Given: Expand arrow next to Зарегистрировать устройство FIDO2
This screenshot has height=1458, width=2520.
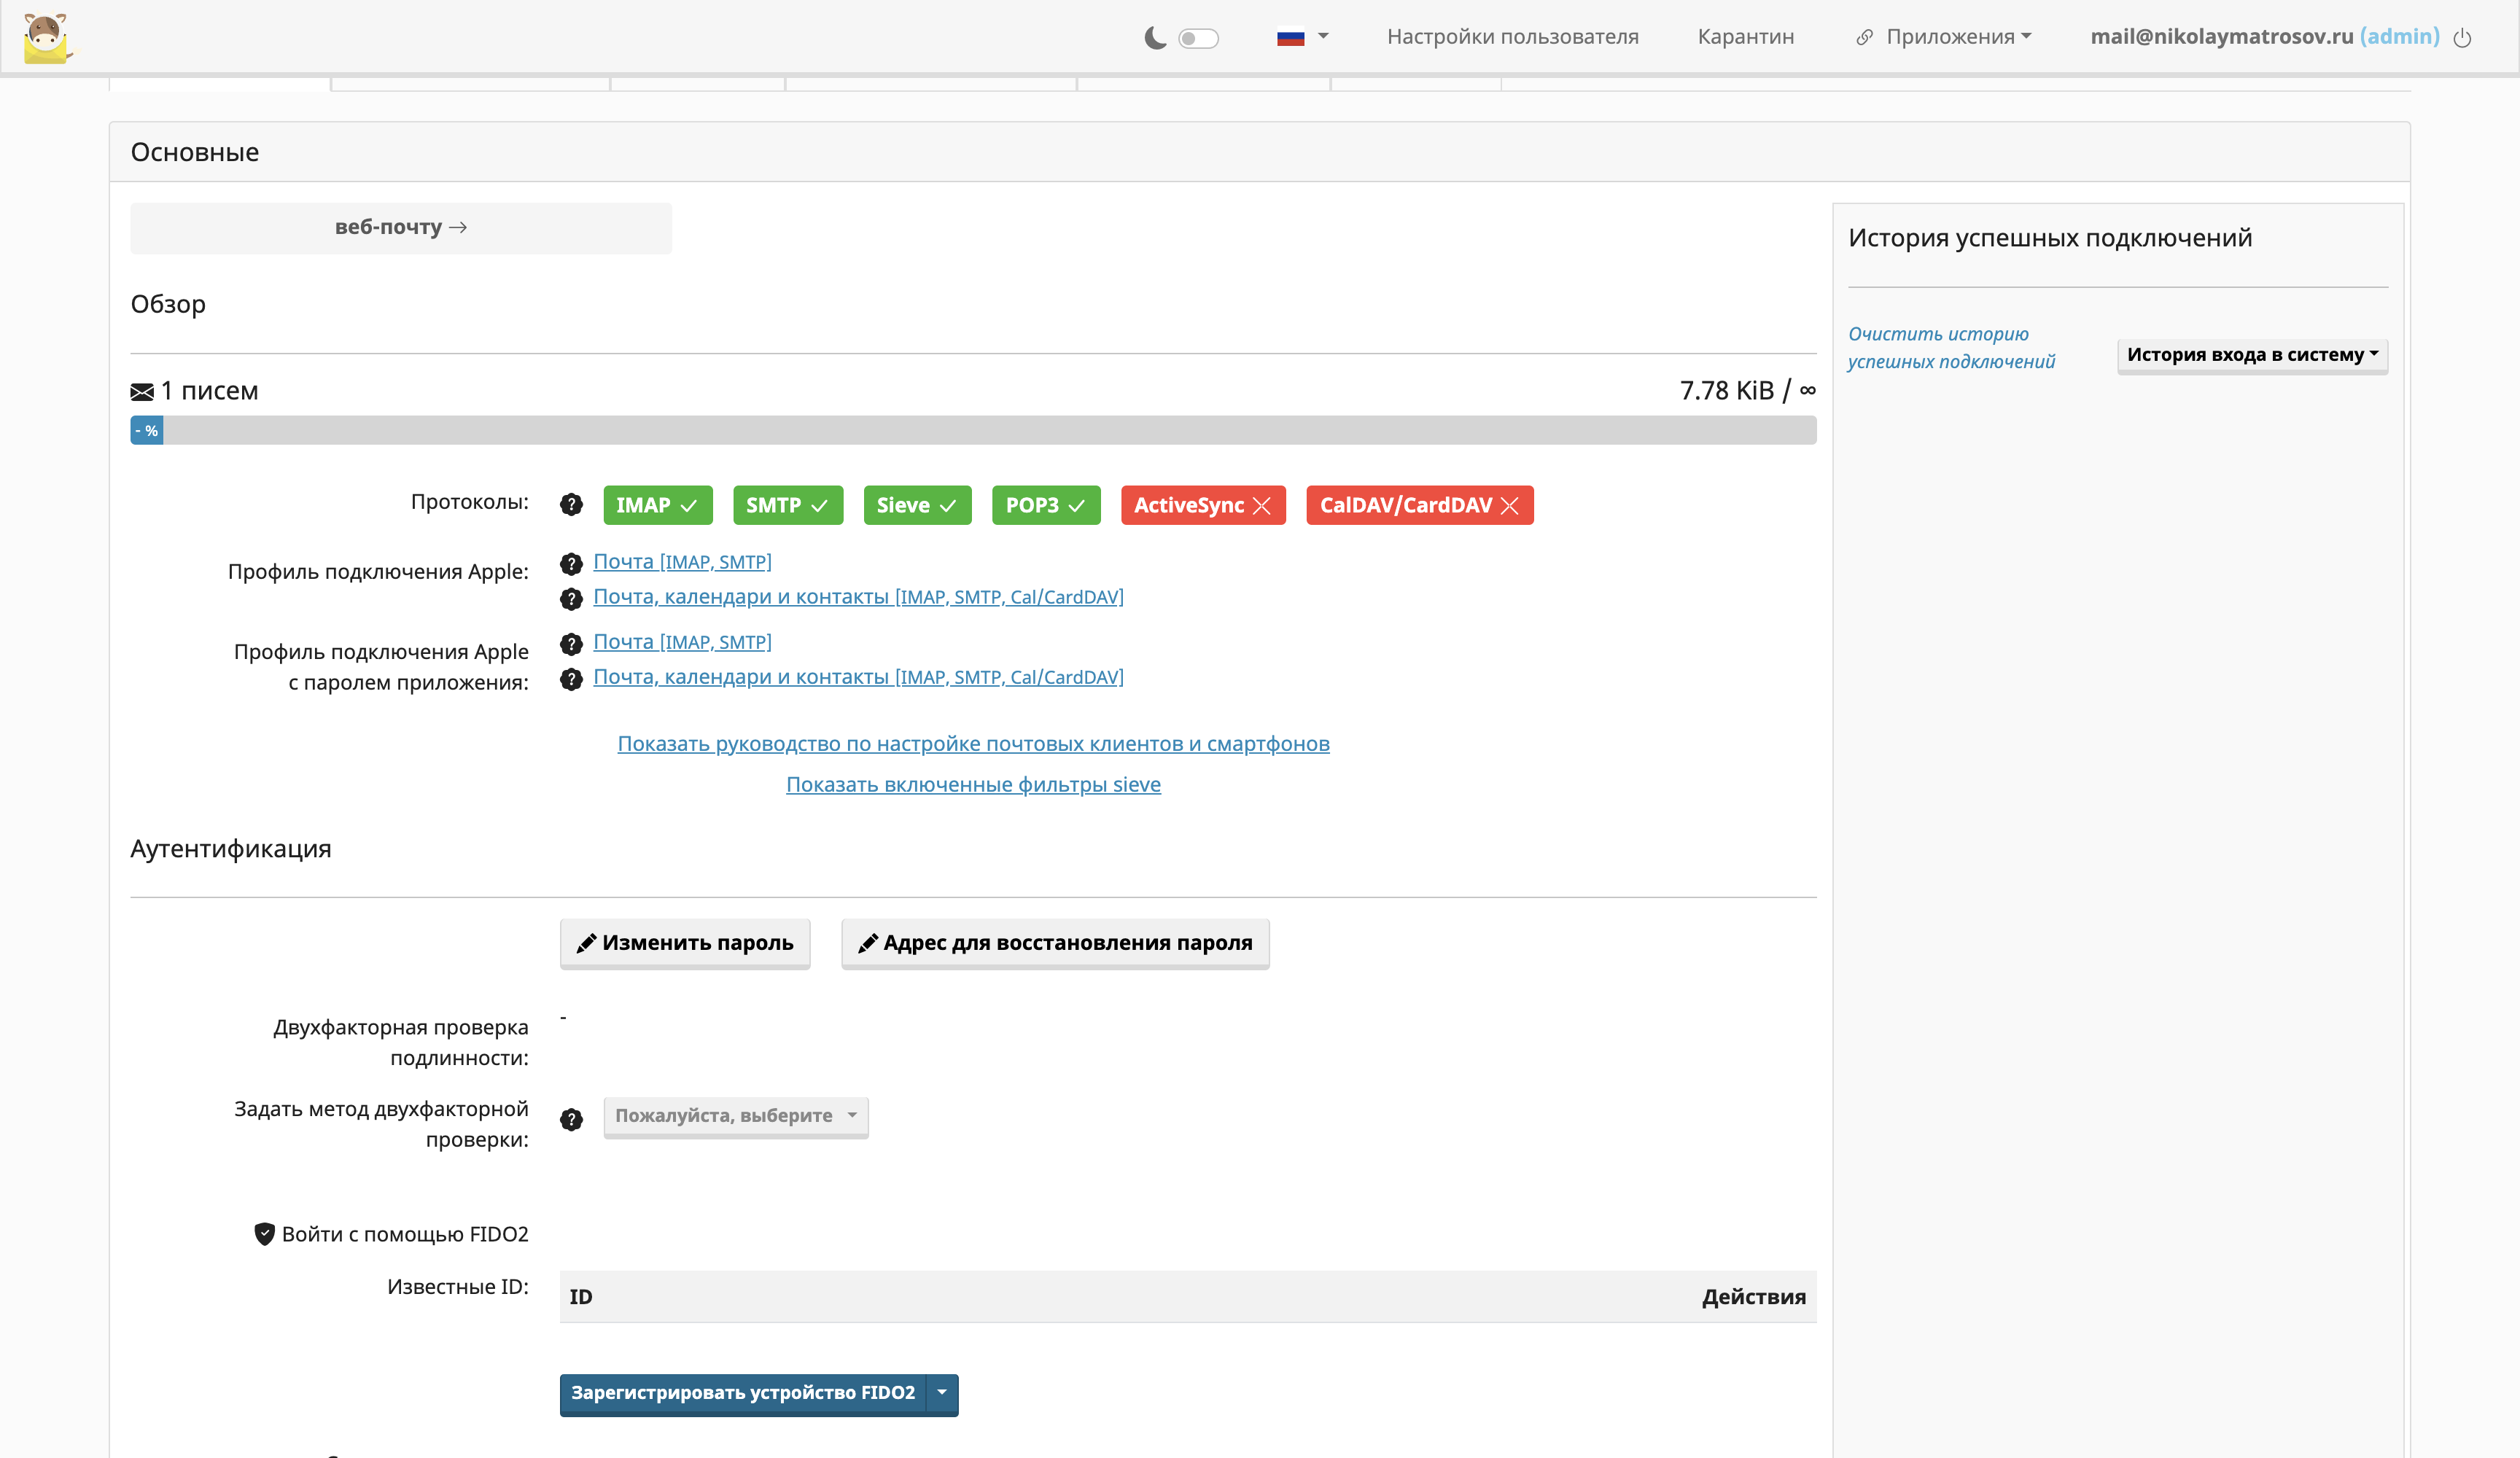Looking at the screenshot, I should [x=942, y=1393].
